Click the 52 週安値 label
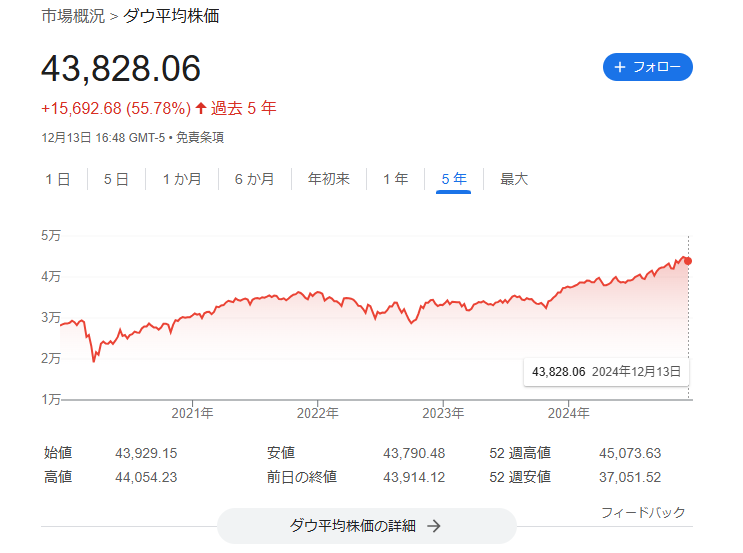The image size is (743, 553). [520, 477]
